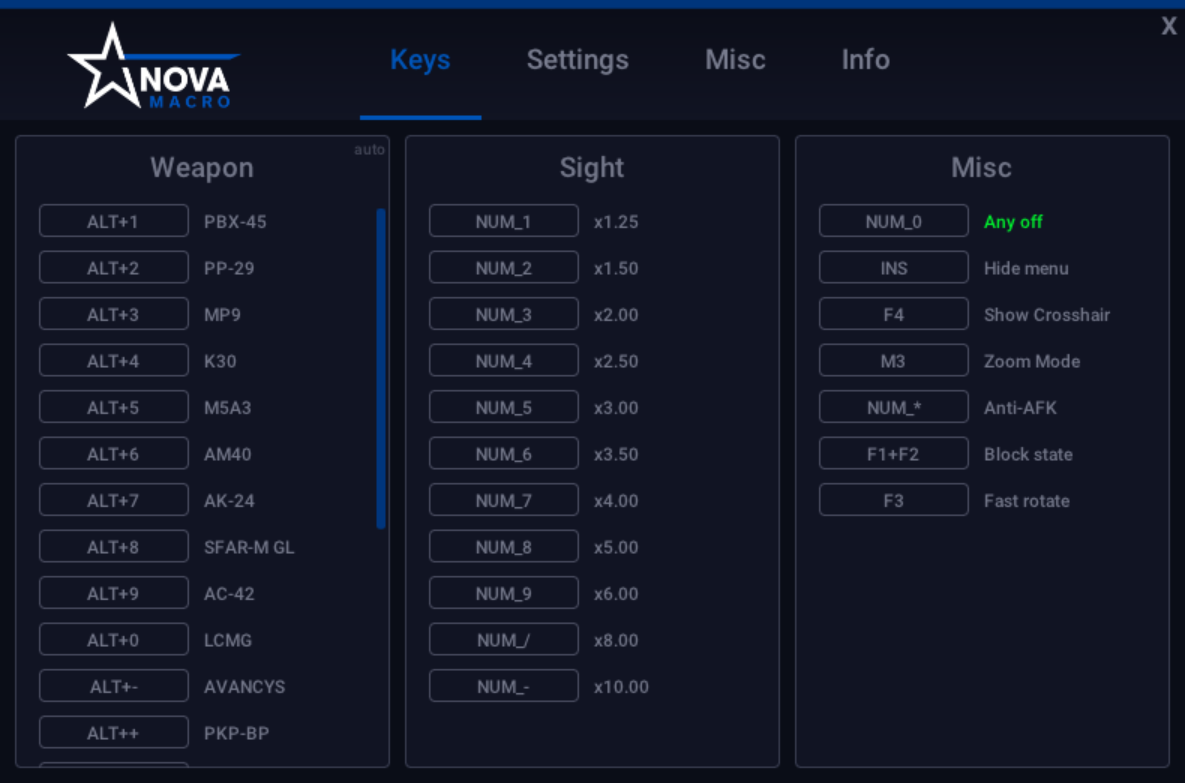
Task: Click the Misc panel heading
Action: pos(981,167)
